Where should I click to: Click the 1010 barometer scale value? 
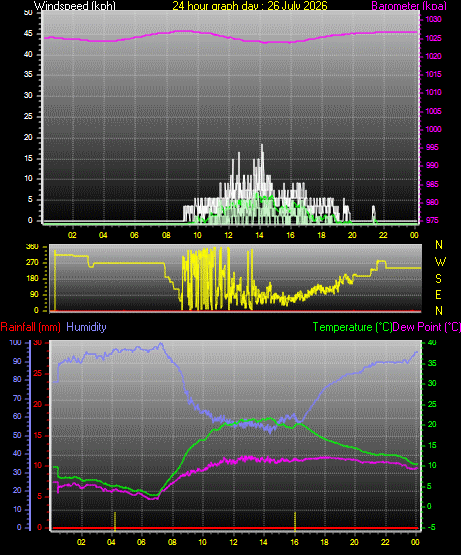tap(433, 92)
